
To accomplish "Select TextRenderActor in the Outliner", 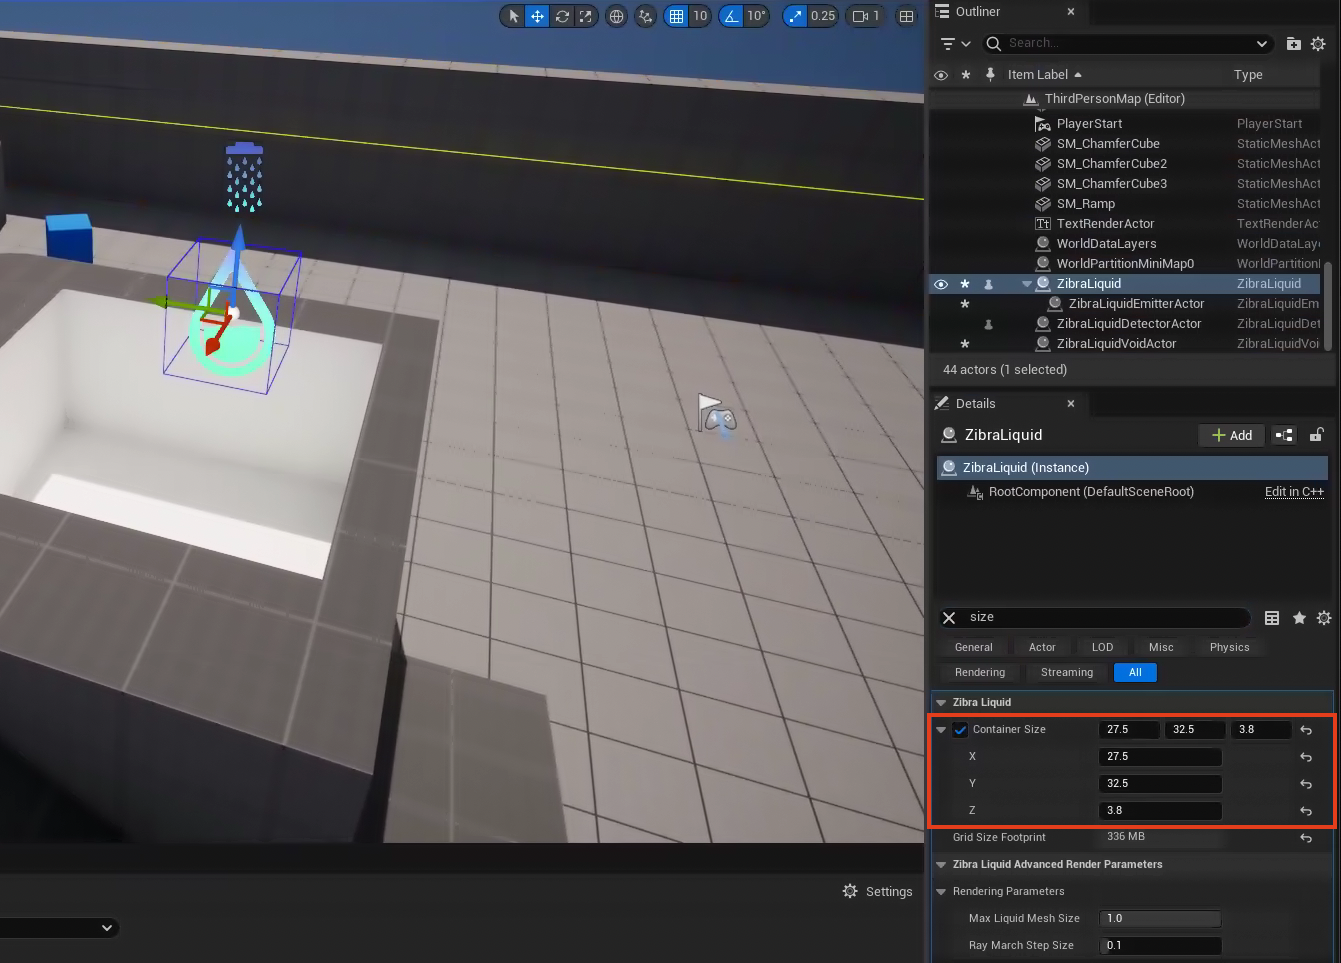I will point(1105,224).
